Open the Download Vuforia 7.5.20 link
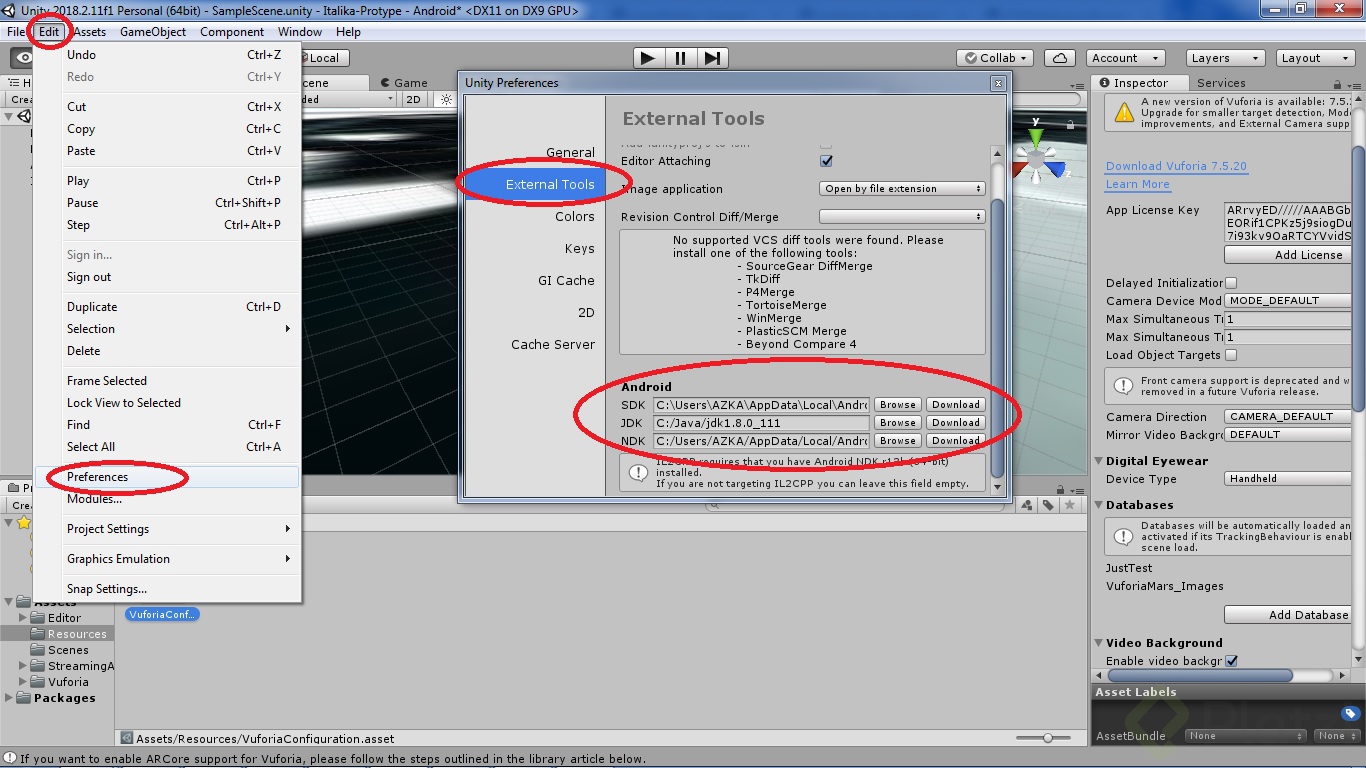Screen dimensions: 1366x768 [x=1176, y=166]
